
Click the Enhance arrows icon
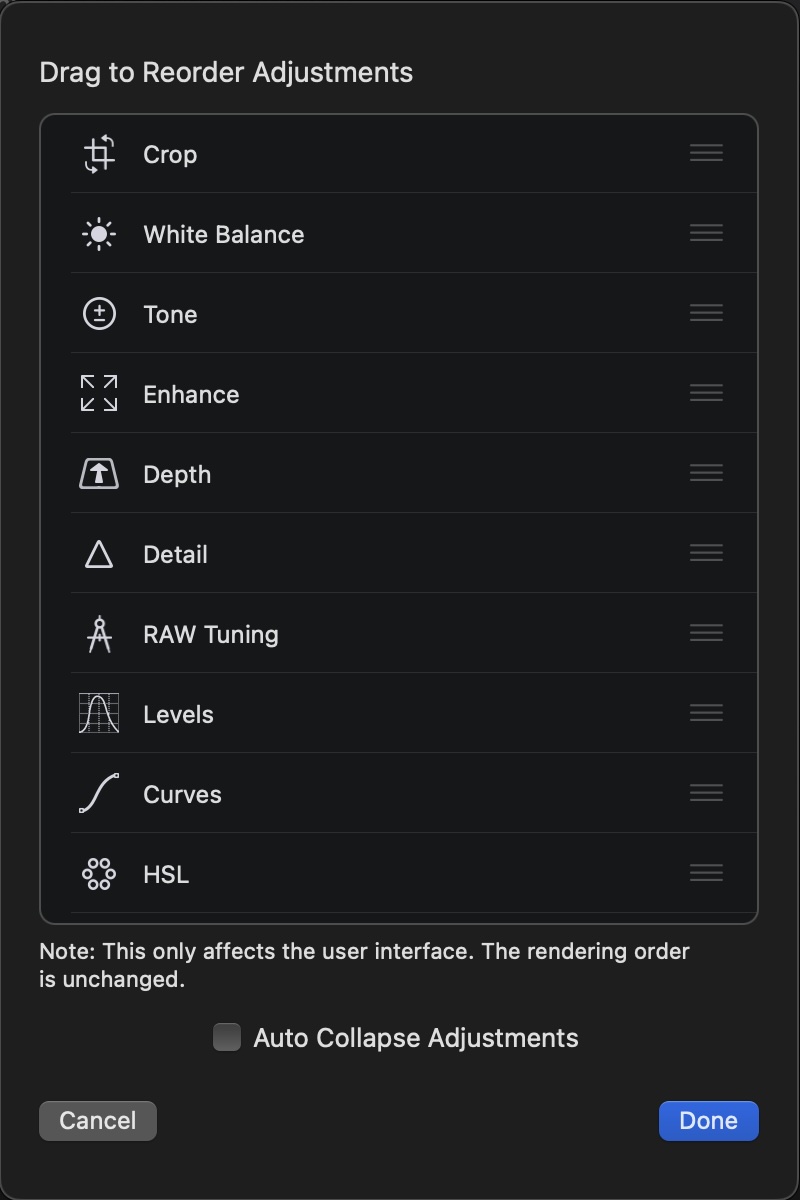coord(99,394)
